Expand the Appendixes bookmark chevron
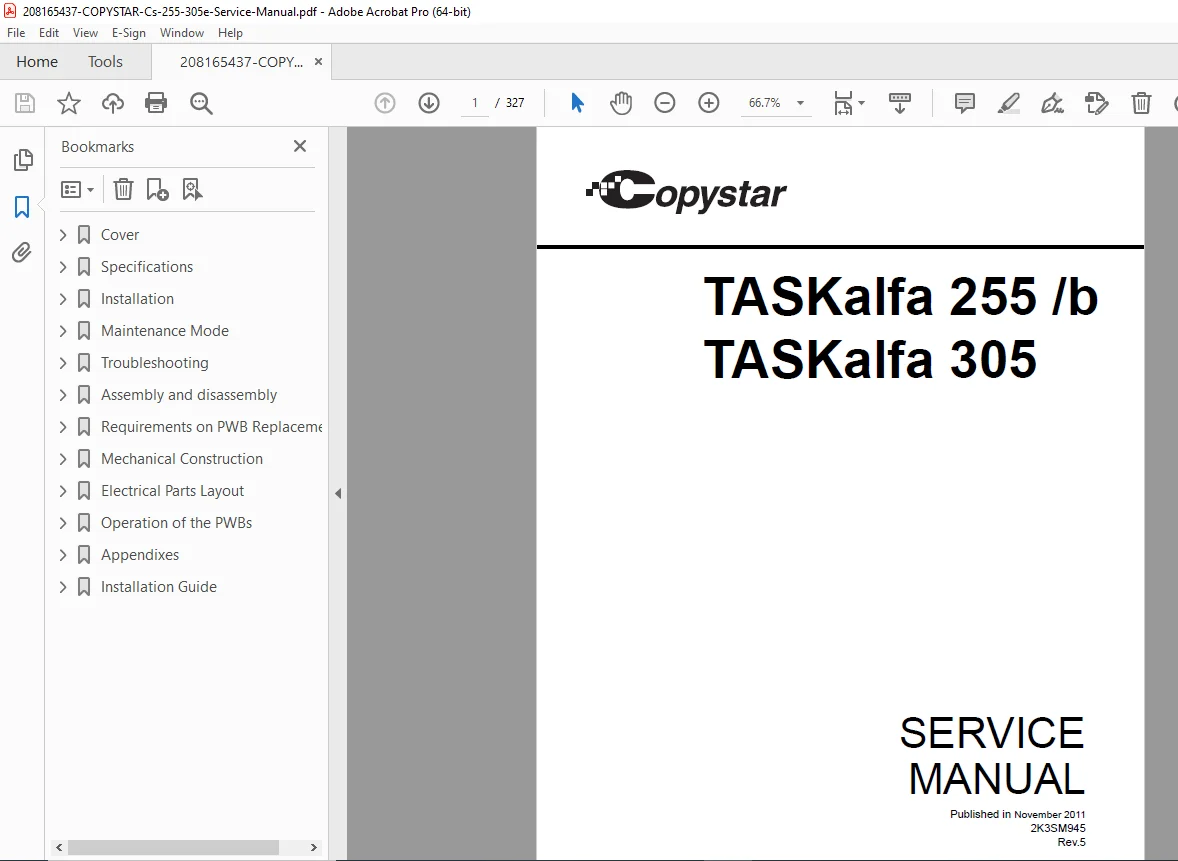1178x861 pixels. (x=63, y=555)
